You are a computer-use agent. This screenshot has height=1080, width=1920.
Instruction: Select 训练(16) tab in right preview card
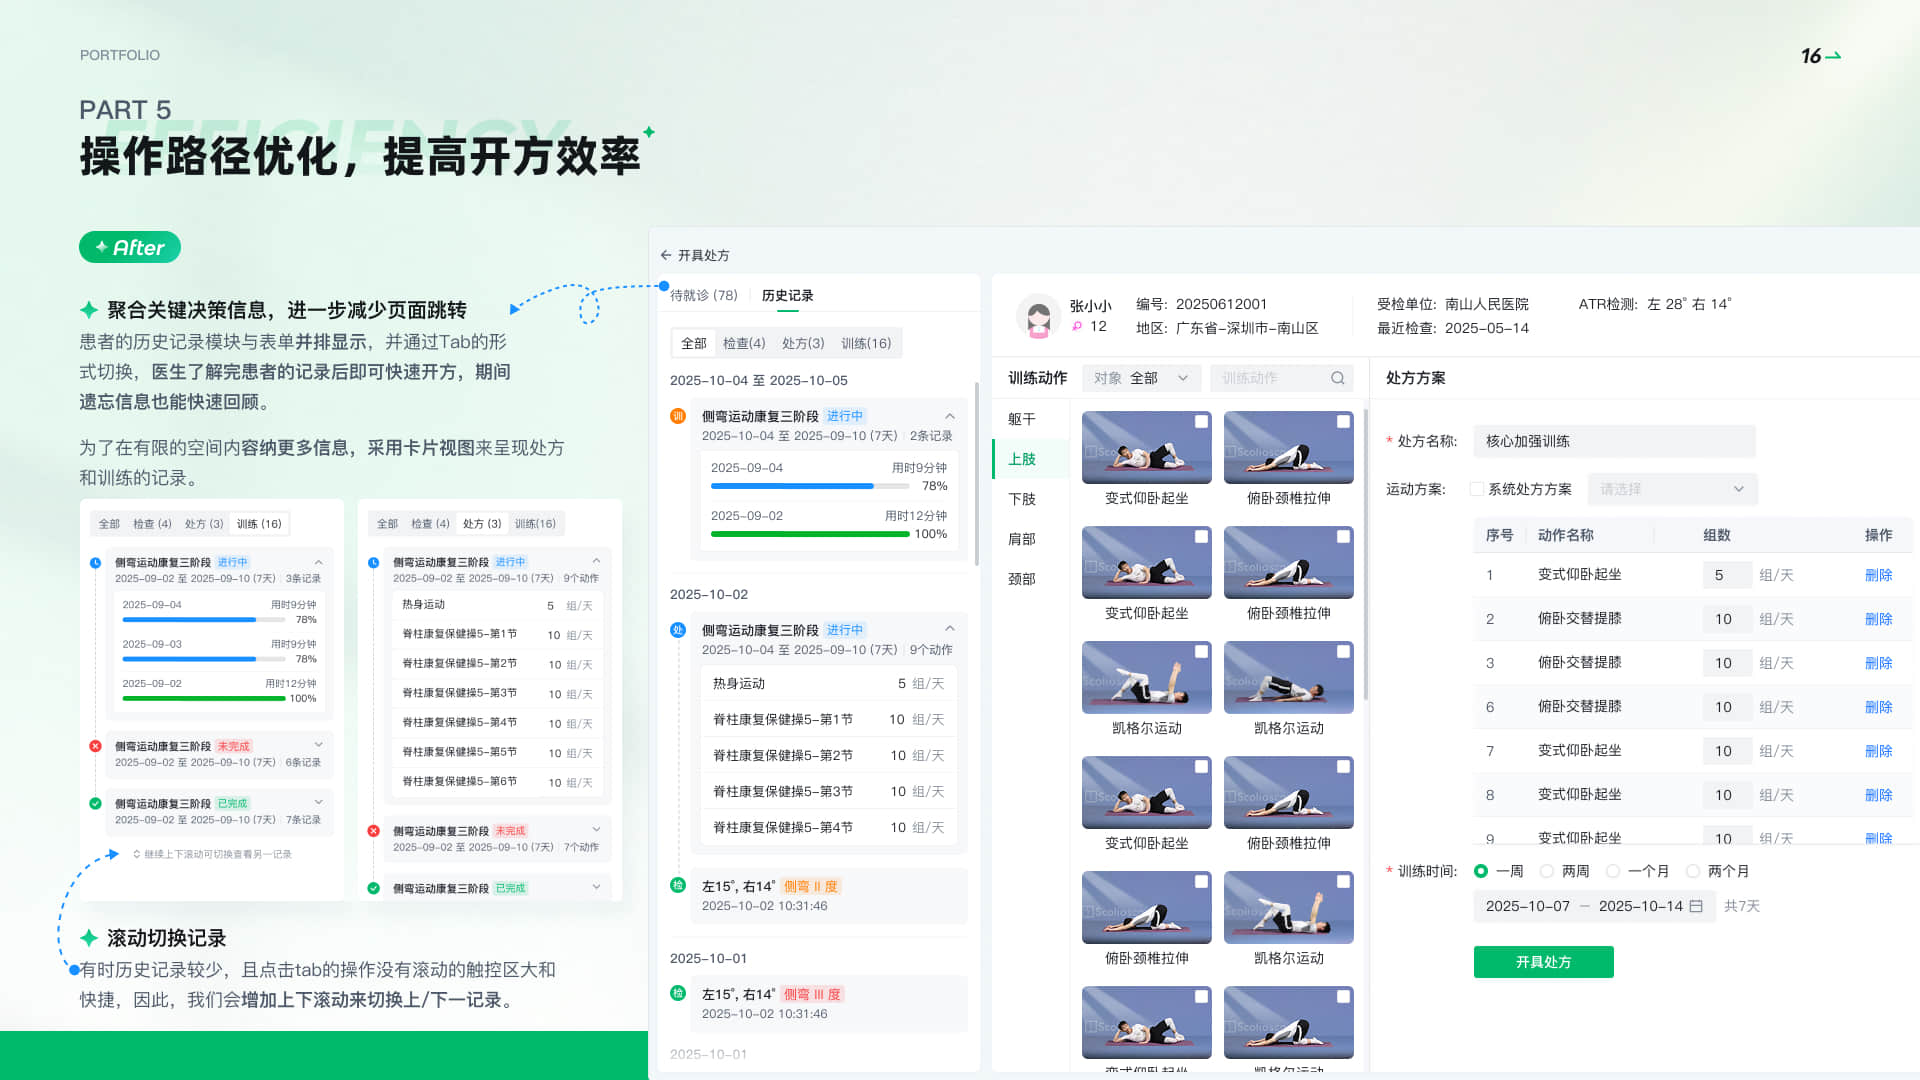coord(535,524)
